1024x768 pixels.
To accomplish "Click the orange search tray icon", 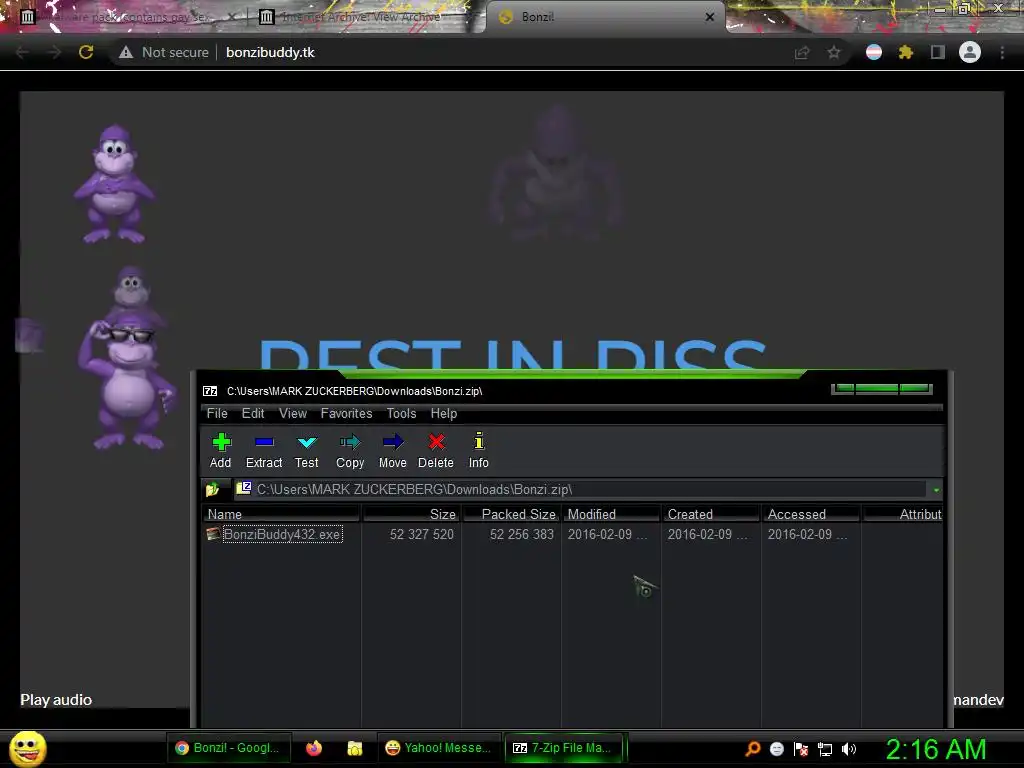I will point(753,749).
